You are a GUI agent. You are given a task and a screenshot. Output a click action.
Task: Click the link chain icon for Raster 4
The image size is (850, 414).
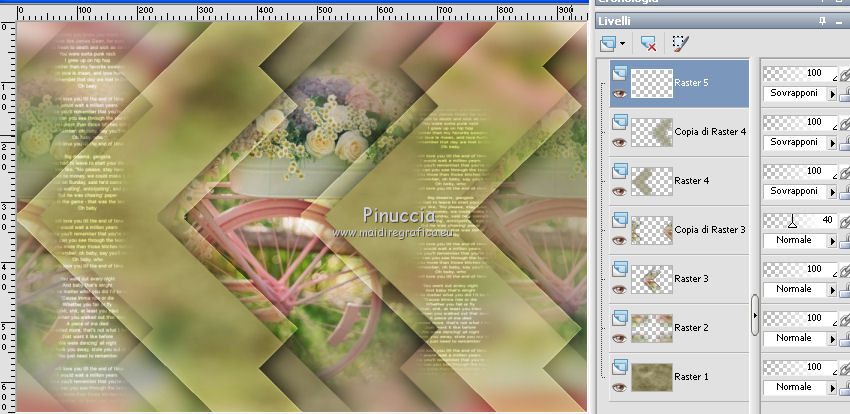(x=845, y=173)
